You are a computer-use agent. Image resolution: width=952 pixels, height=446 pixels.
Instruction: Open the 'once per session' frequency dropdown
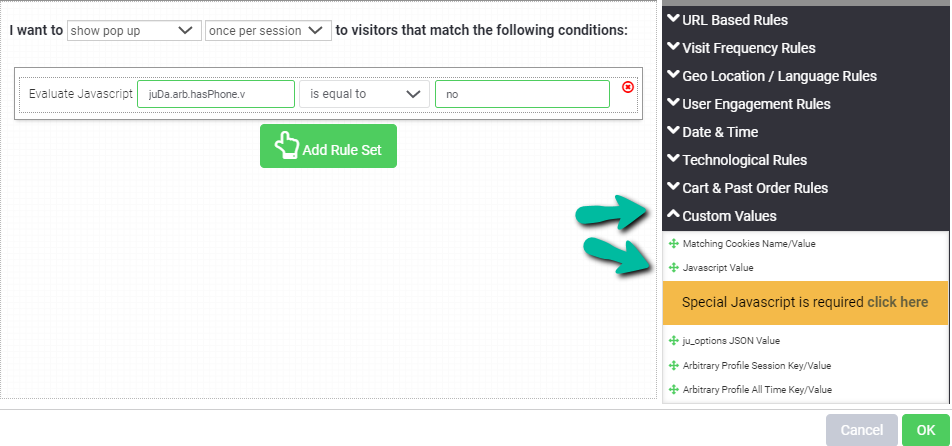(268, 31)
